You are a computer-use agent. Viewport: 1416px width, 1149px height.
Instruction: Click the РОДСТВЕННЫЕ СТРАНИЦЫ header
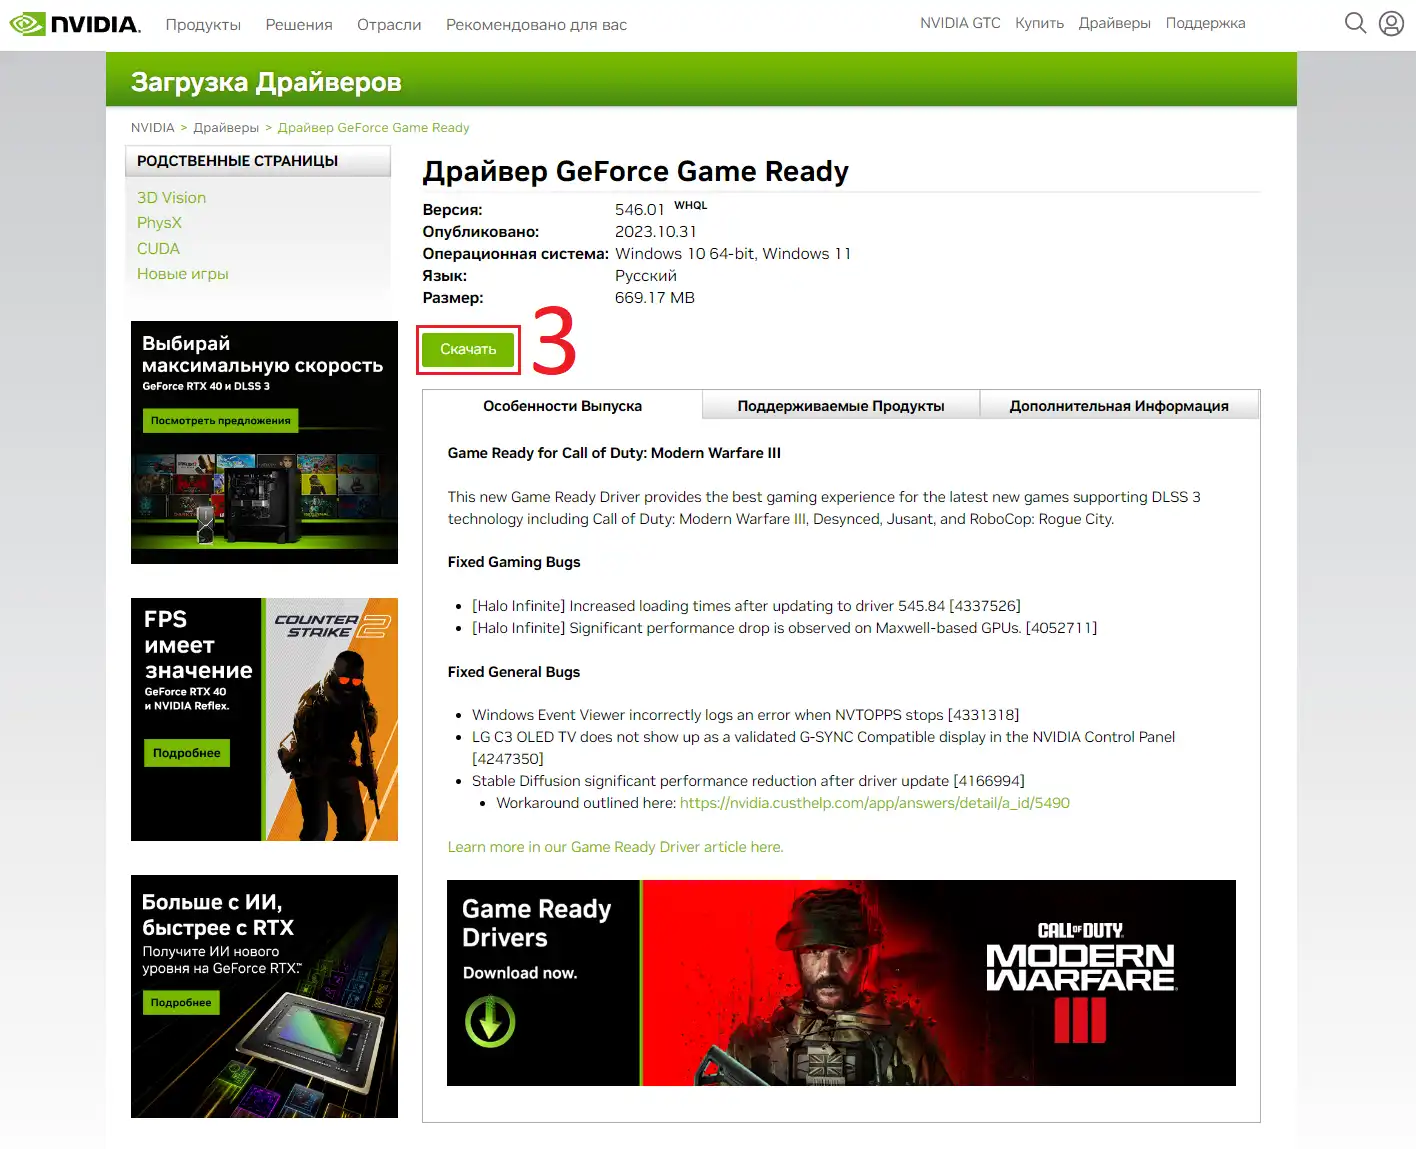(238, 161)
